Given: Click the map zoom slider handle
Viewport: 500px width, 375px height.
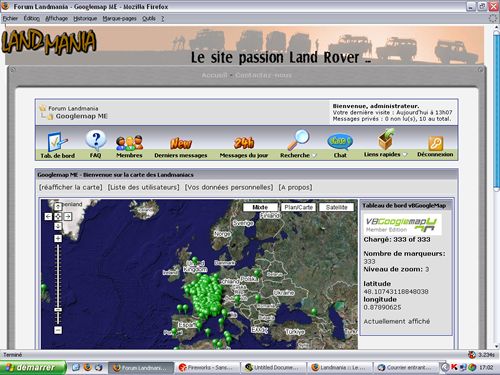Looking at the screenshot, I should [58, 310].
